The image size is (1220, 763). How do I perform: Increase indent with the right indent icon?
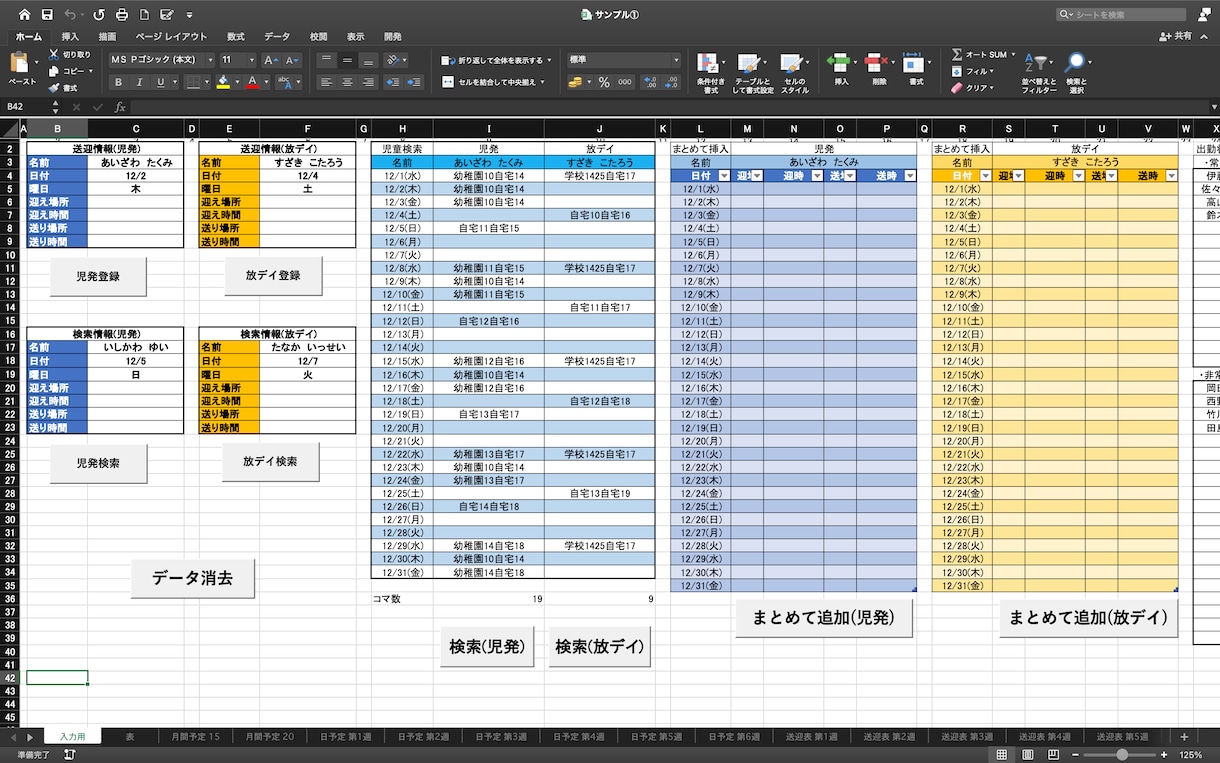[x=414, y=83]
